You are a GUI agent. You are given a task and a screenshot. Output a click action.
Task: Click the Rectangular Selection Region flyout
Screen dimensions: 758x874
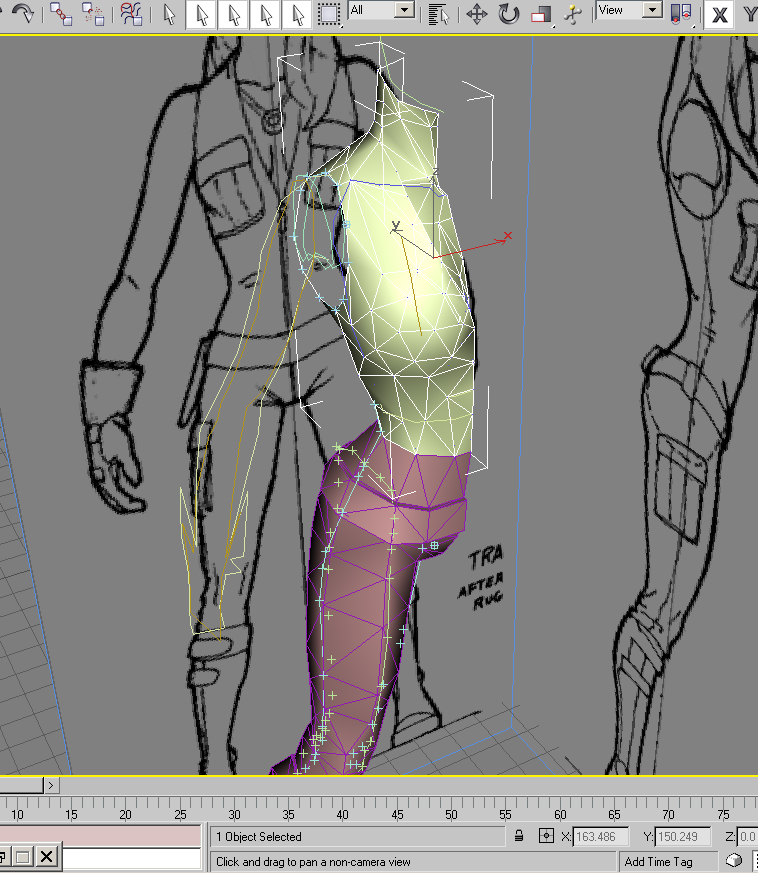tap(329, 14)
